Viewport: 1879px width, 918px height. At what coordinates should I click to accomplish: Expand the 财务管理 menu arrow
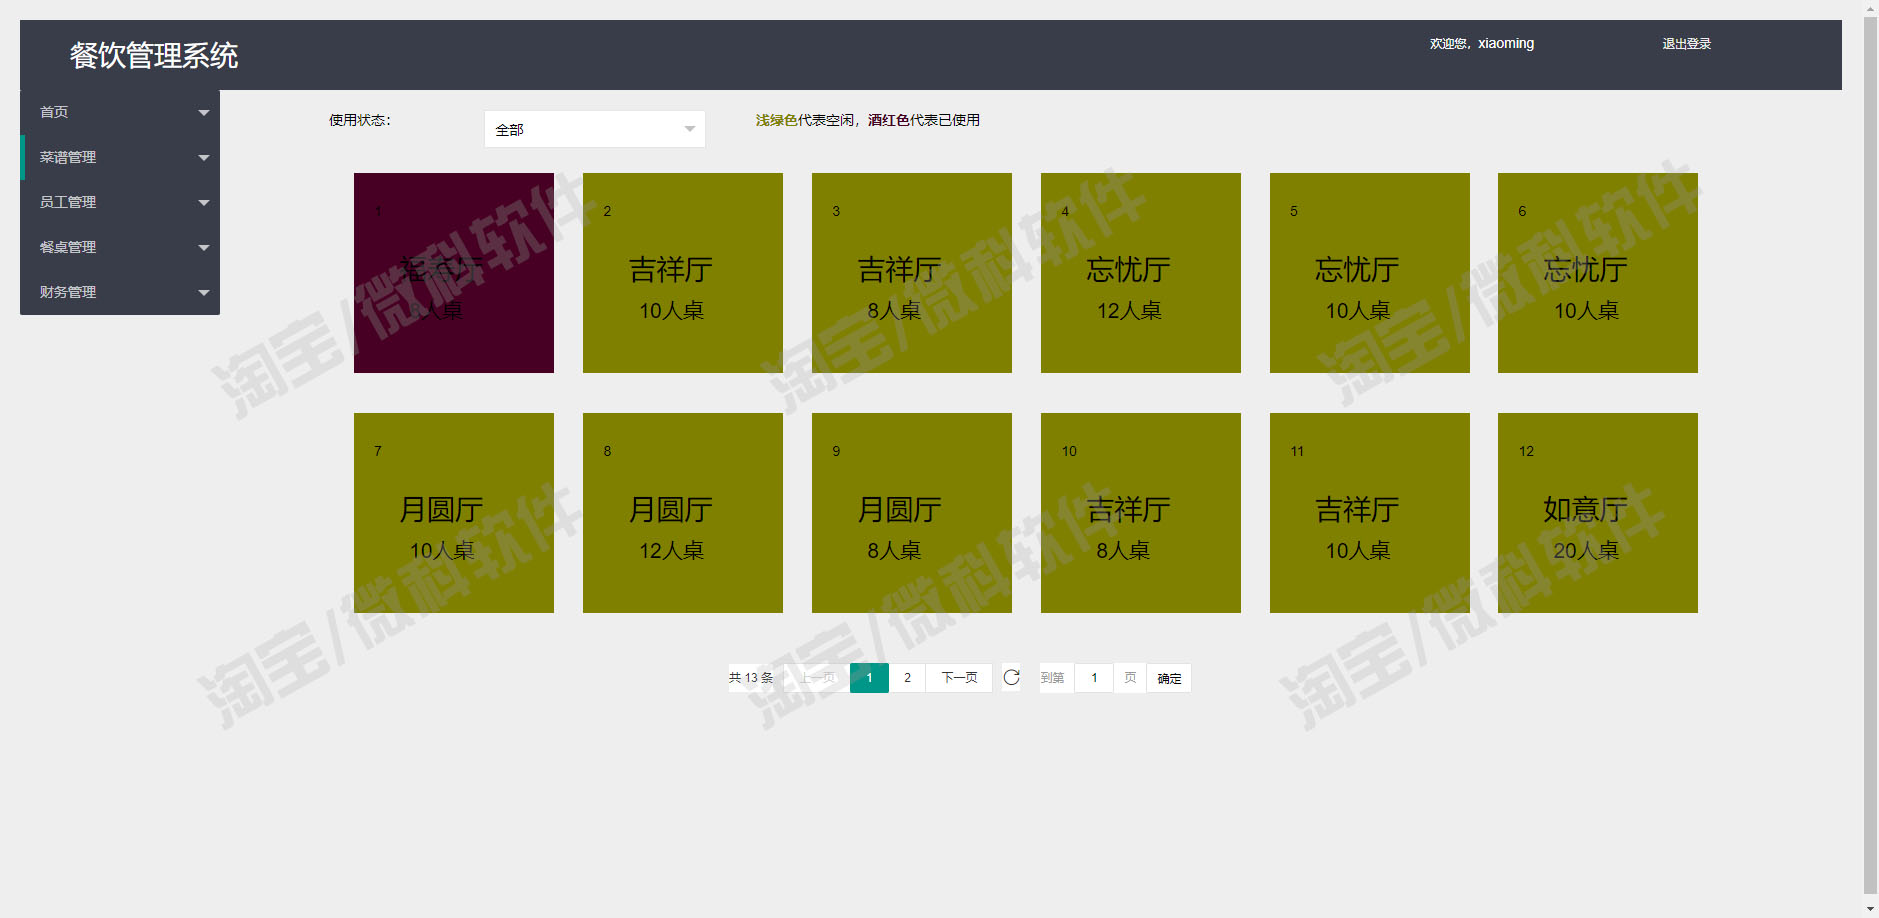pyautogui.click(x=204, y=293)
